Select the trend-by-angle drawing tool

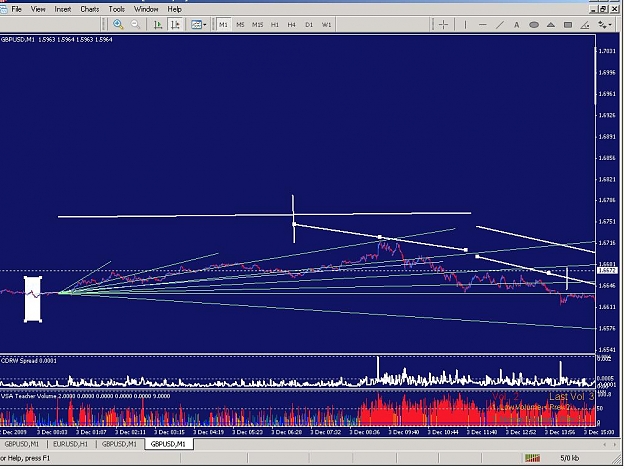[585, 25]
